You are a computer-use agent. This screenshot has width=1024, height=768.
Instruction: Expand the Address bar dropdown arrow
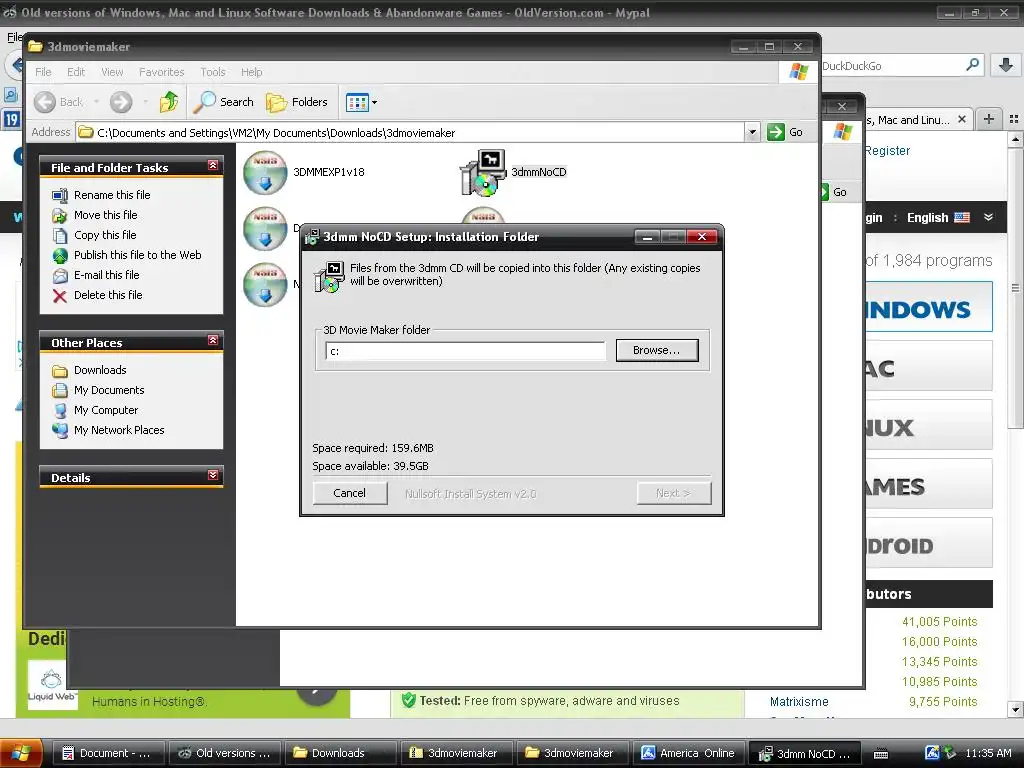click(752, 133)
